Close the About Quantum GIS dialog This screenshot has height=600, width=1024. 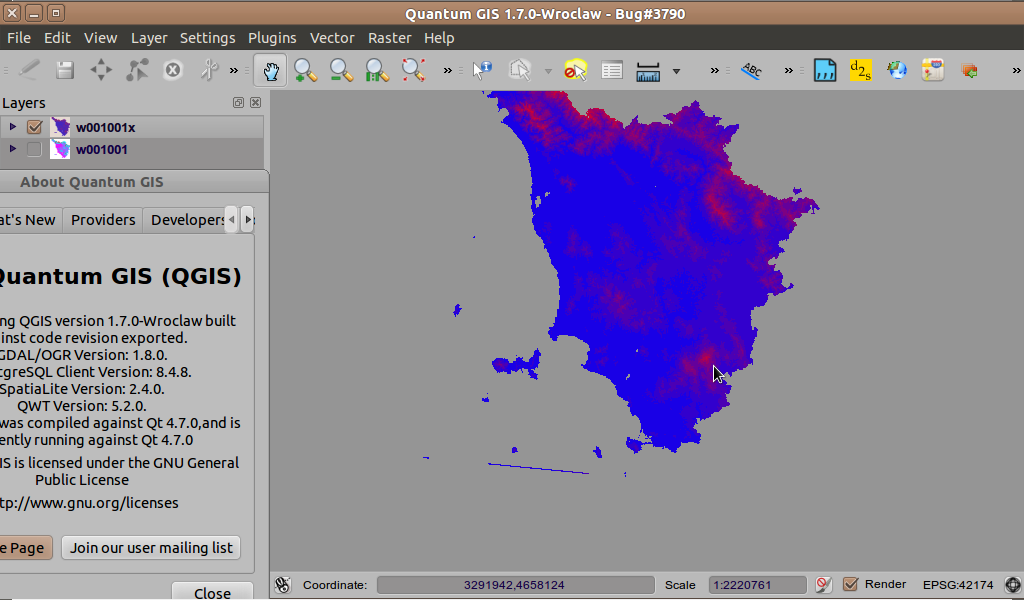pos(212,592)
